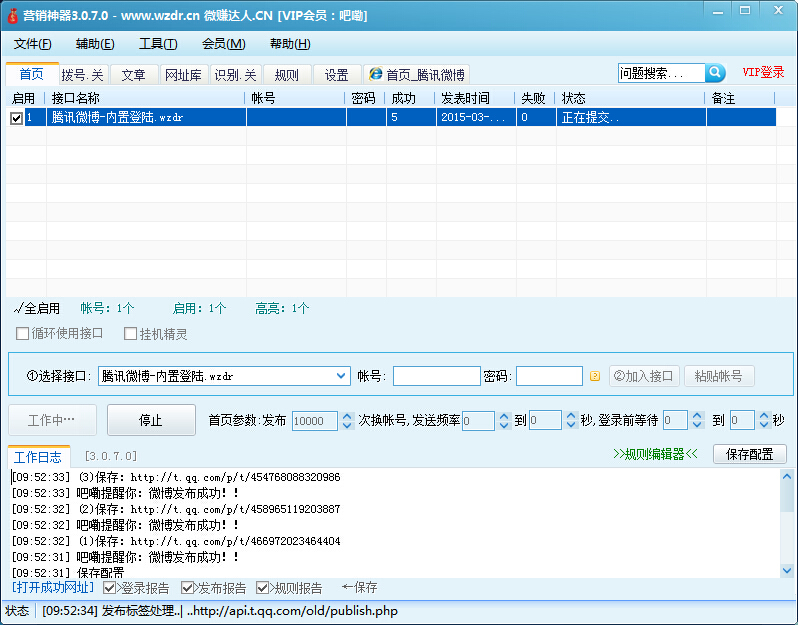Viewport: 798px width, 625px height.
Task: Select the 首页 tab
Action: [32, 74]
